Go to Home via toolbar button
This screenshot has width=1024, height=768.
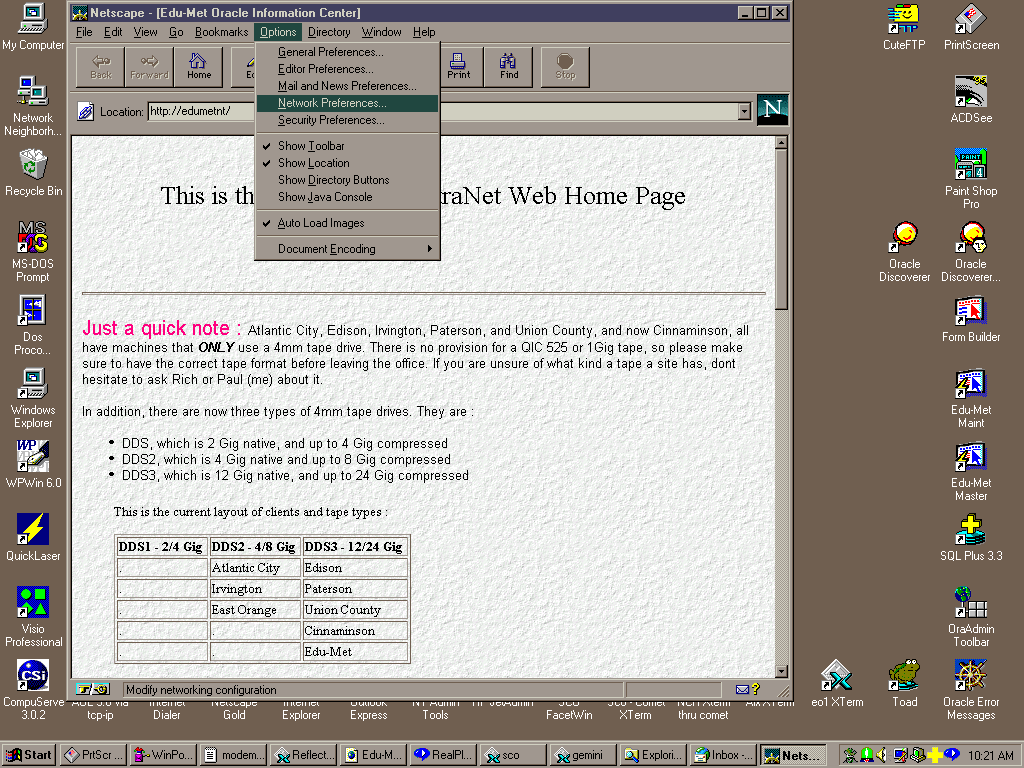[x=199, y=67]
